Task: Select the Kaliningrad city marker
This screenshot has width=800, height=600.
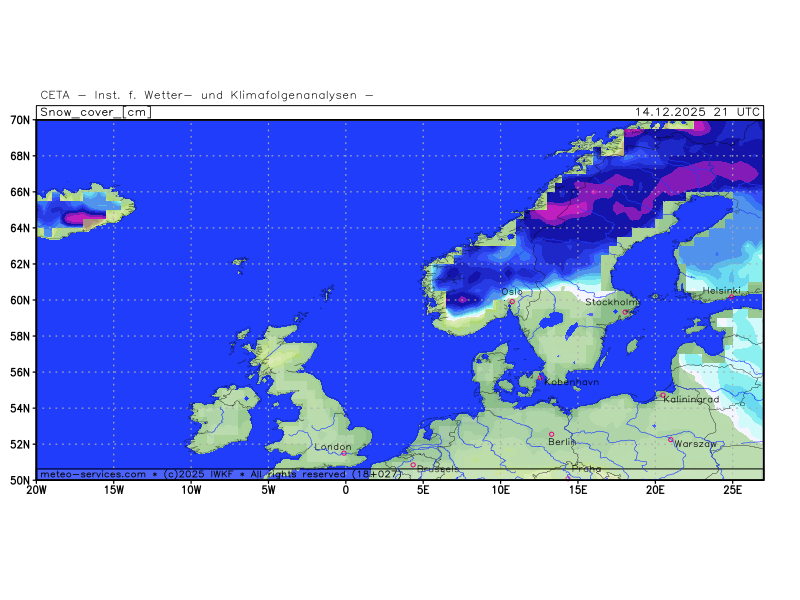Action: click(x=663, y=395)
